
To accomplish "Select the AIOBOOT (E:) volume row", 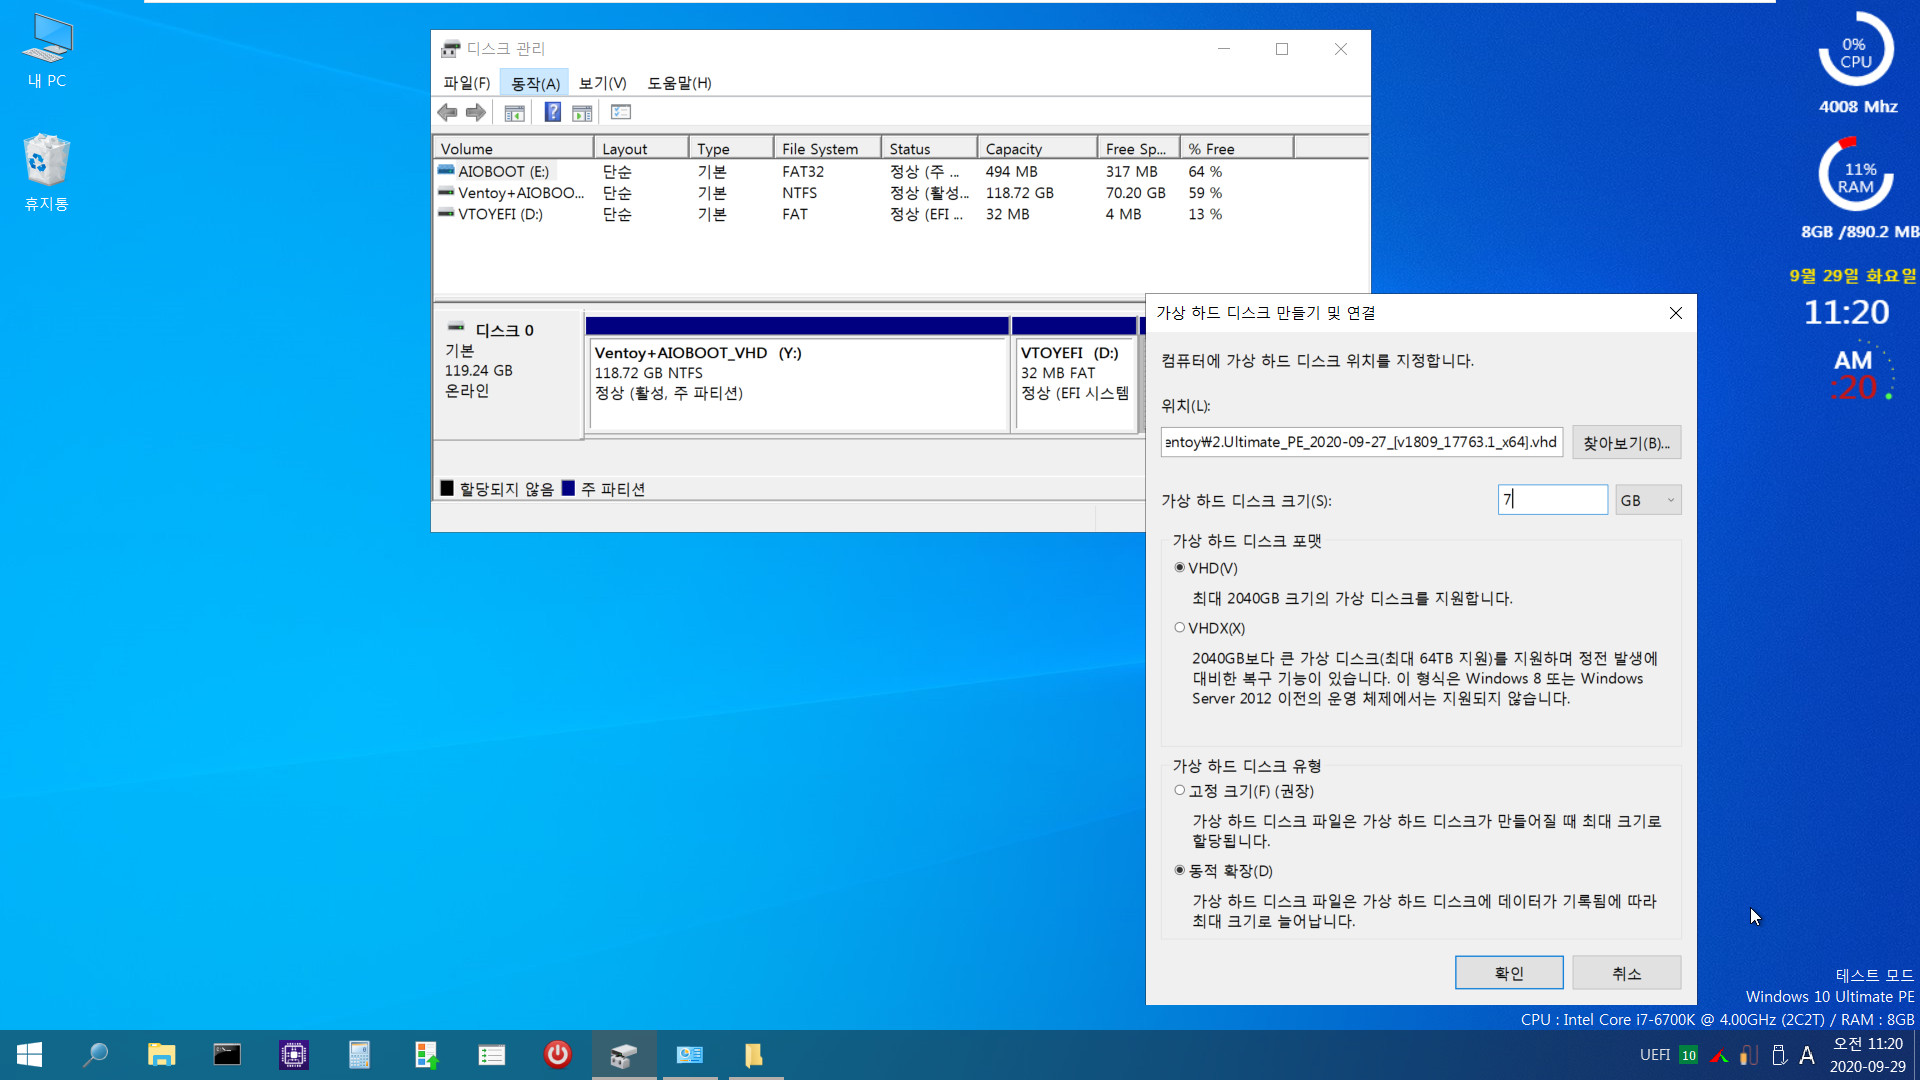I will click(x=900, y=172).
